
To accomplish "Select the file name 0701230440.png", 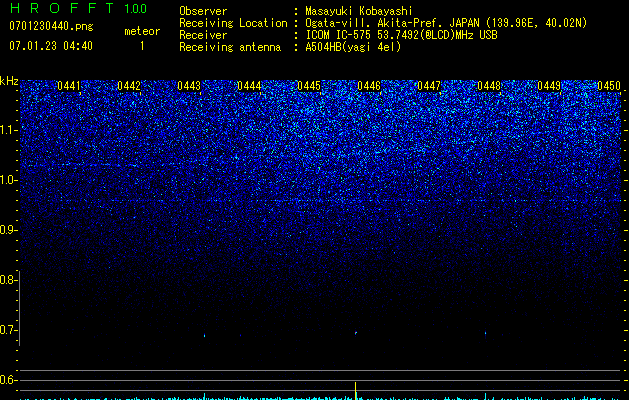I will point(51,26).
